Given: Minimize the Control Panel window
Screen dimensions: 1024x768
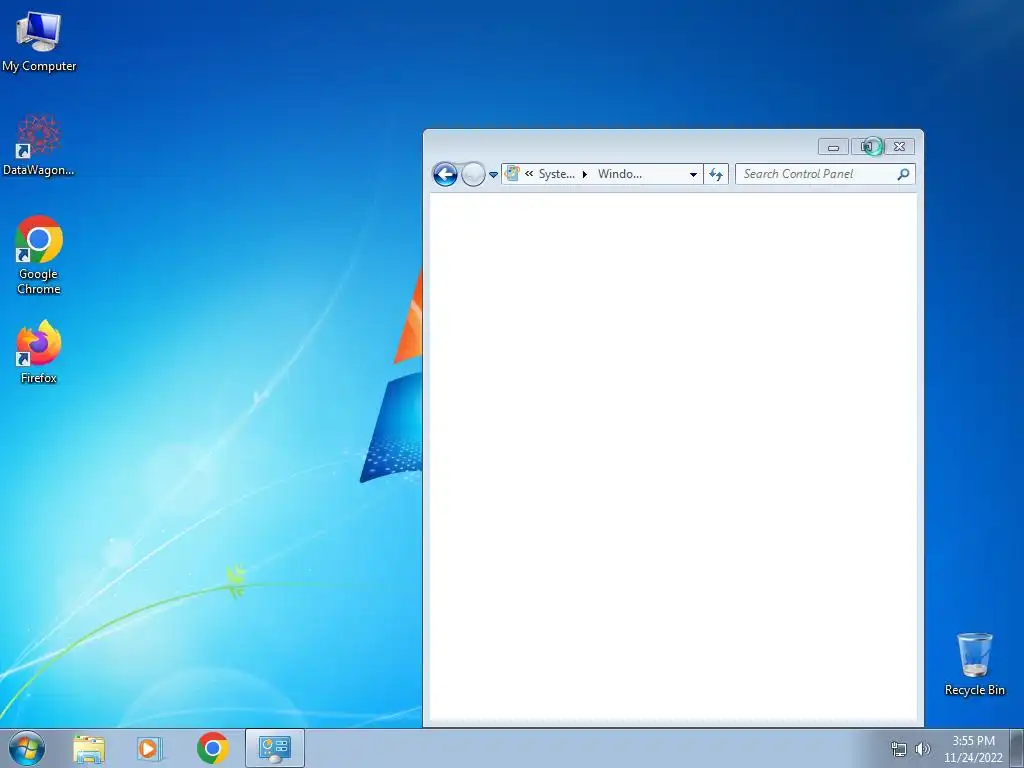Looking at the screenshot, I should (833, 147).
